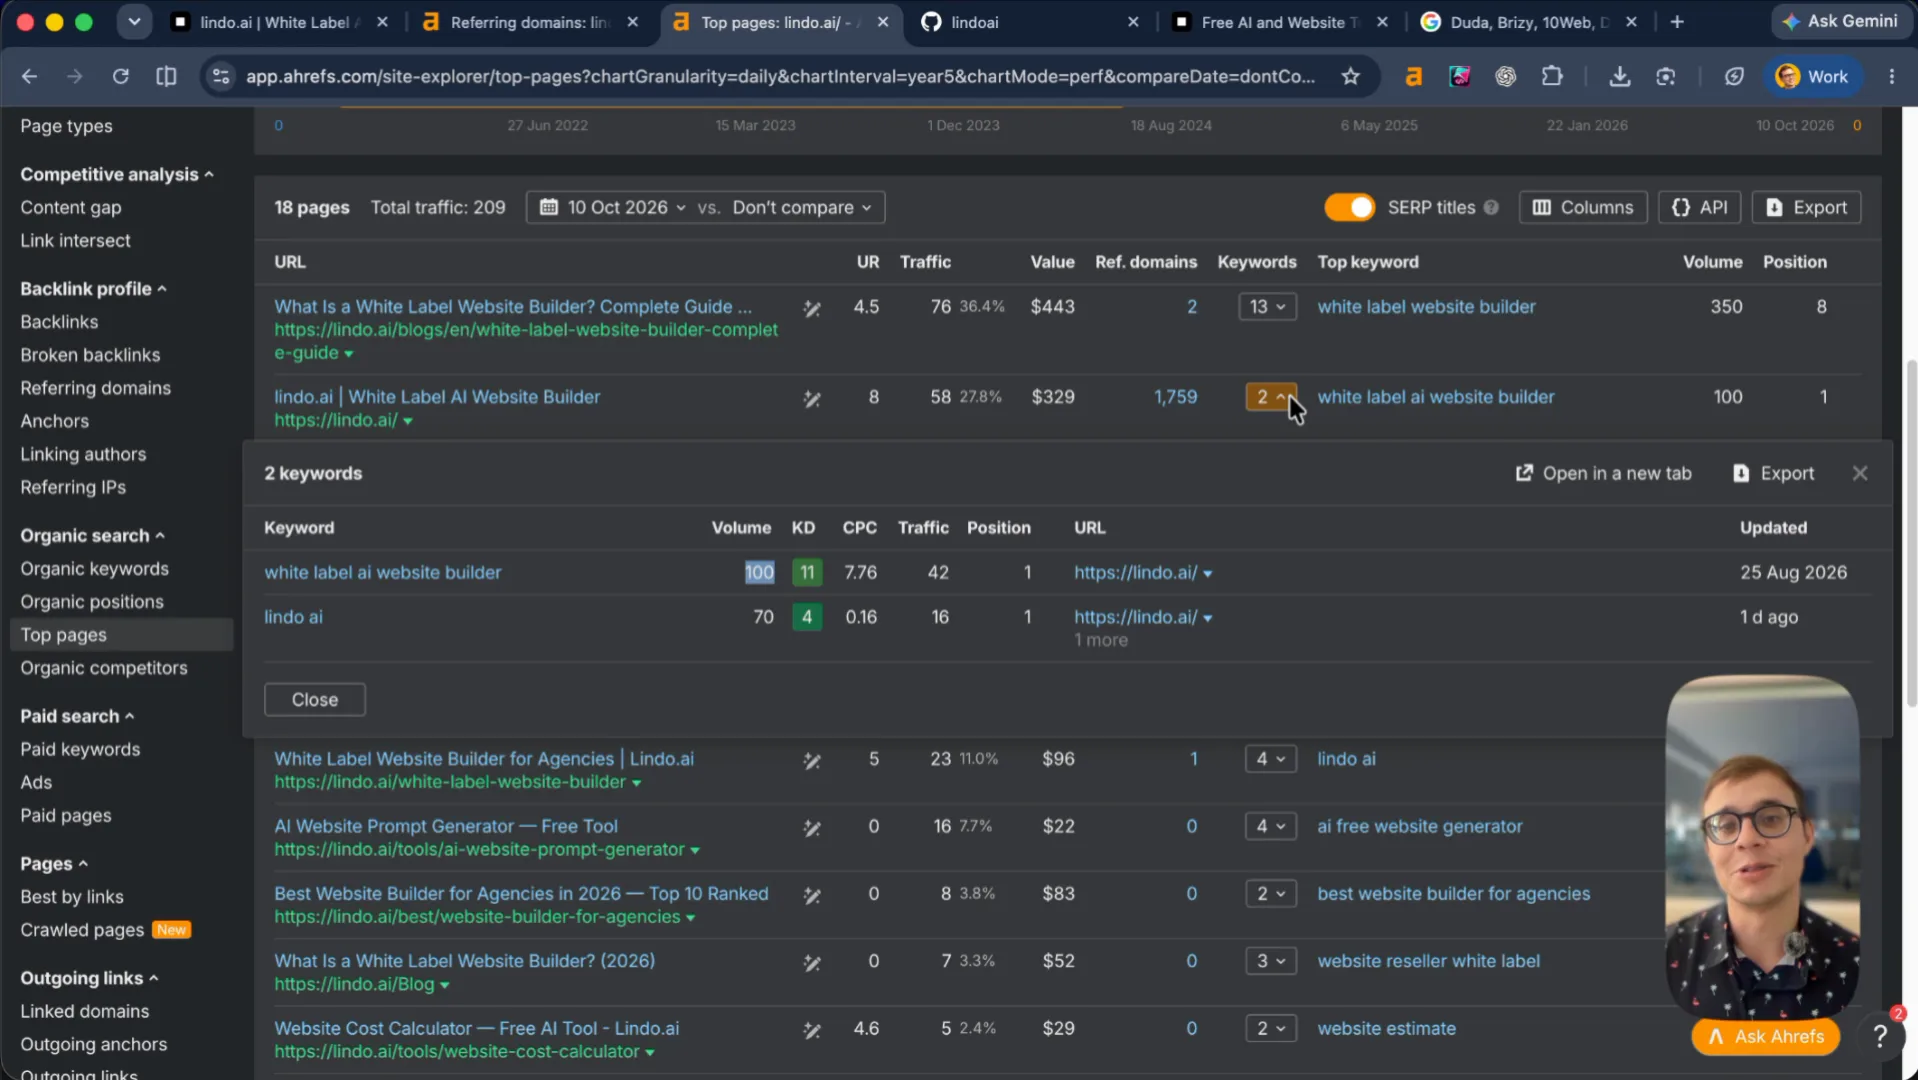1918x1080 pixels.
Task: Click AI inspect icon for White Label Guide row
Action: (x=812, y=309)
